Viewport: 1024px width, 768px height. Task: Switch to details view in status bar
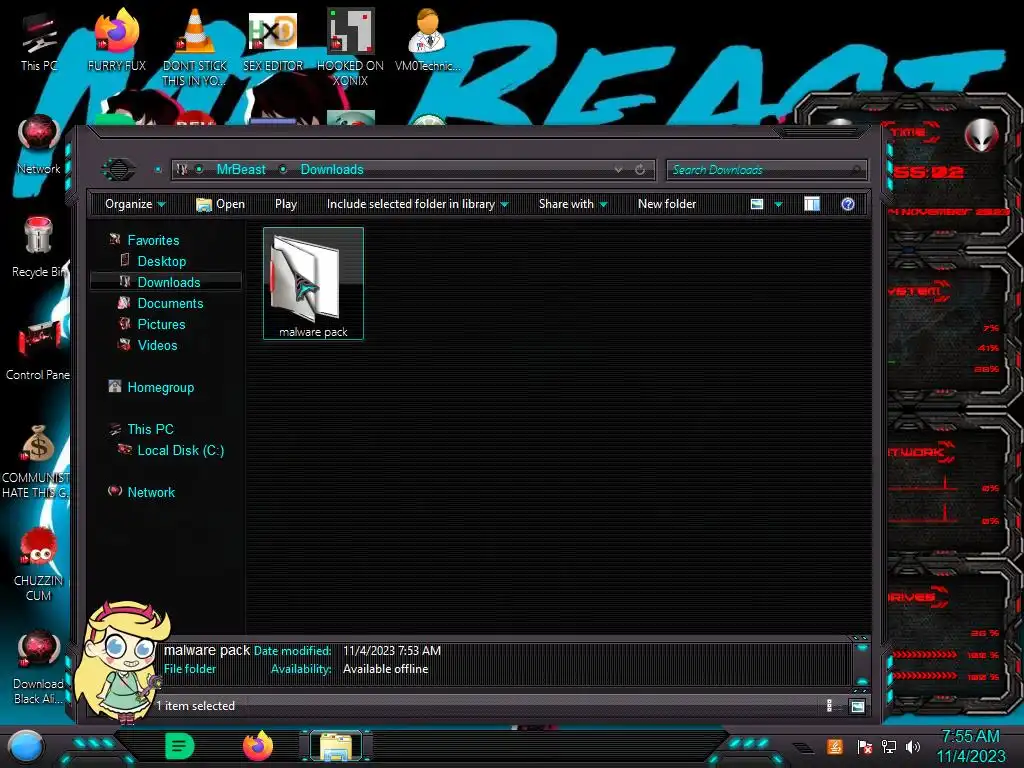coord(830,706)
